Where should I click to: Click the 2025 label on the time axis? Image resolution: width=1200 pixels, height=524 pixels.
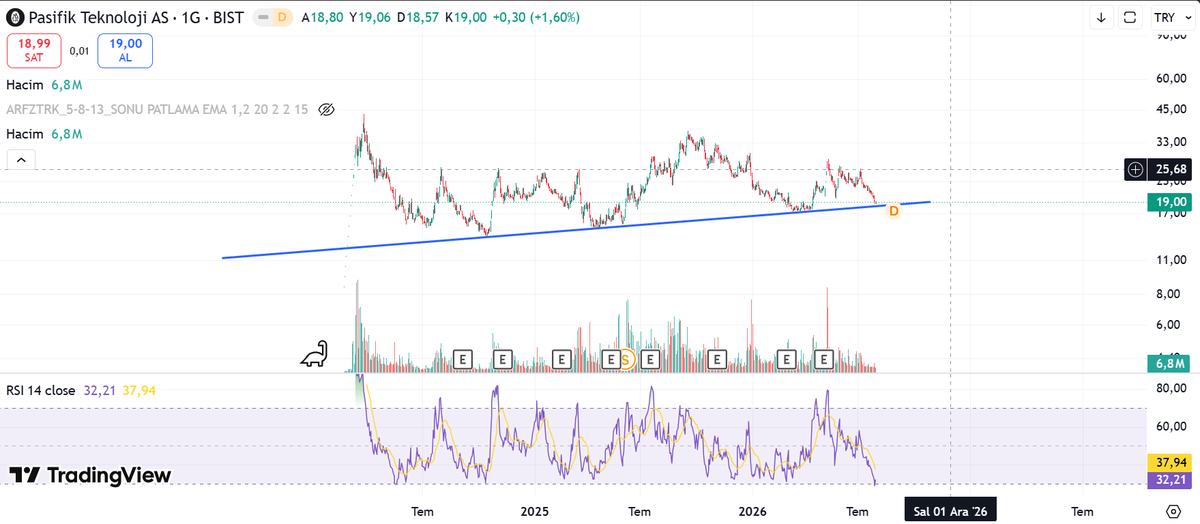tap(535, 511)
